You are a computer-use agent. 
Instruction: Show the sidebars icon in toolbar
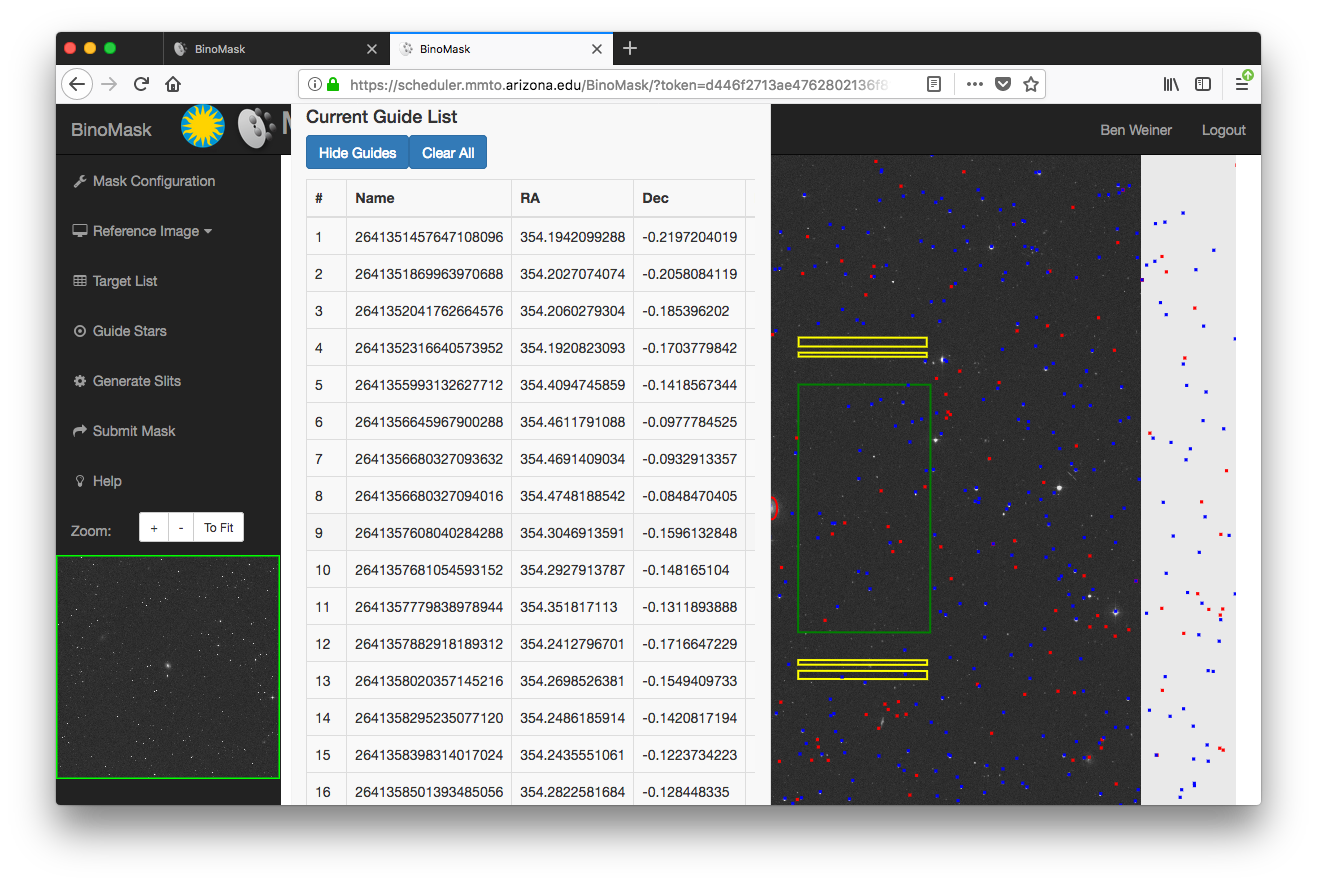click(1203, 84)
